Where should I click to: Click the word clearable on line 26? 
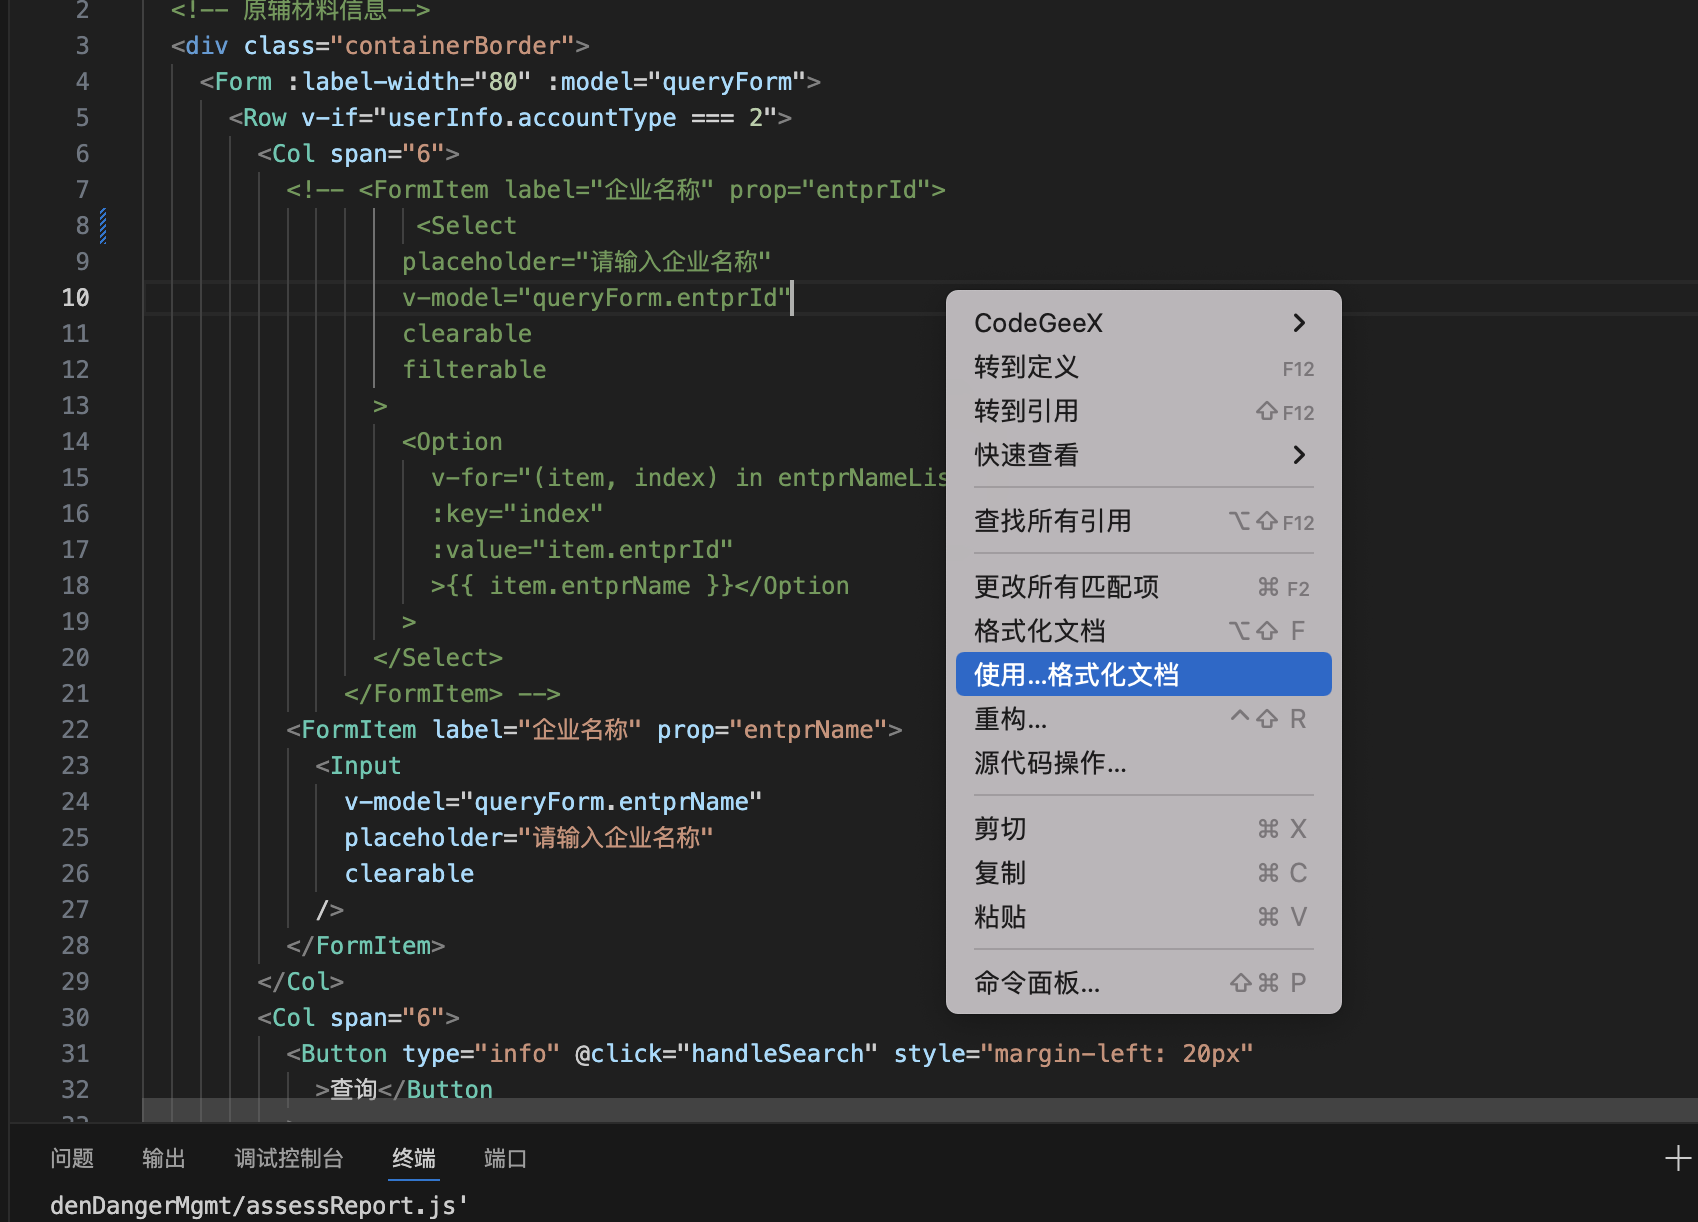(x=409, y=874)
